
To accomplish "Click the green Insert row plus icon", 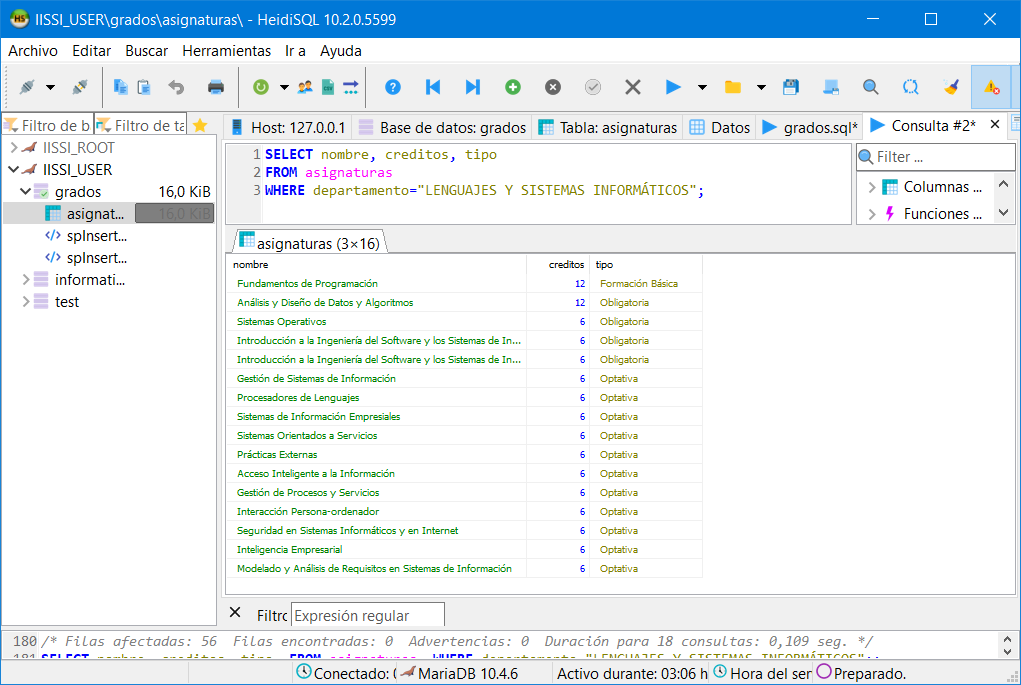I will [x=513, y=87].
